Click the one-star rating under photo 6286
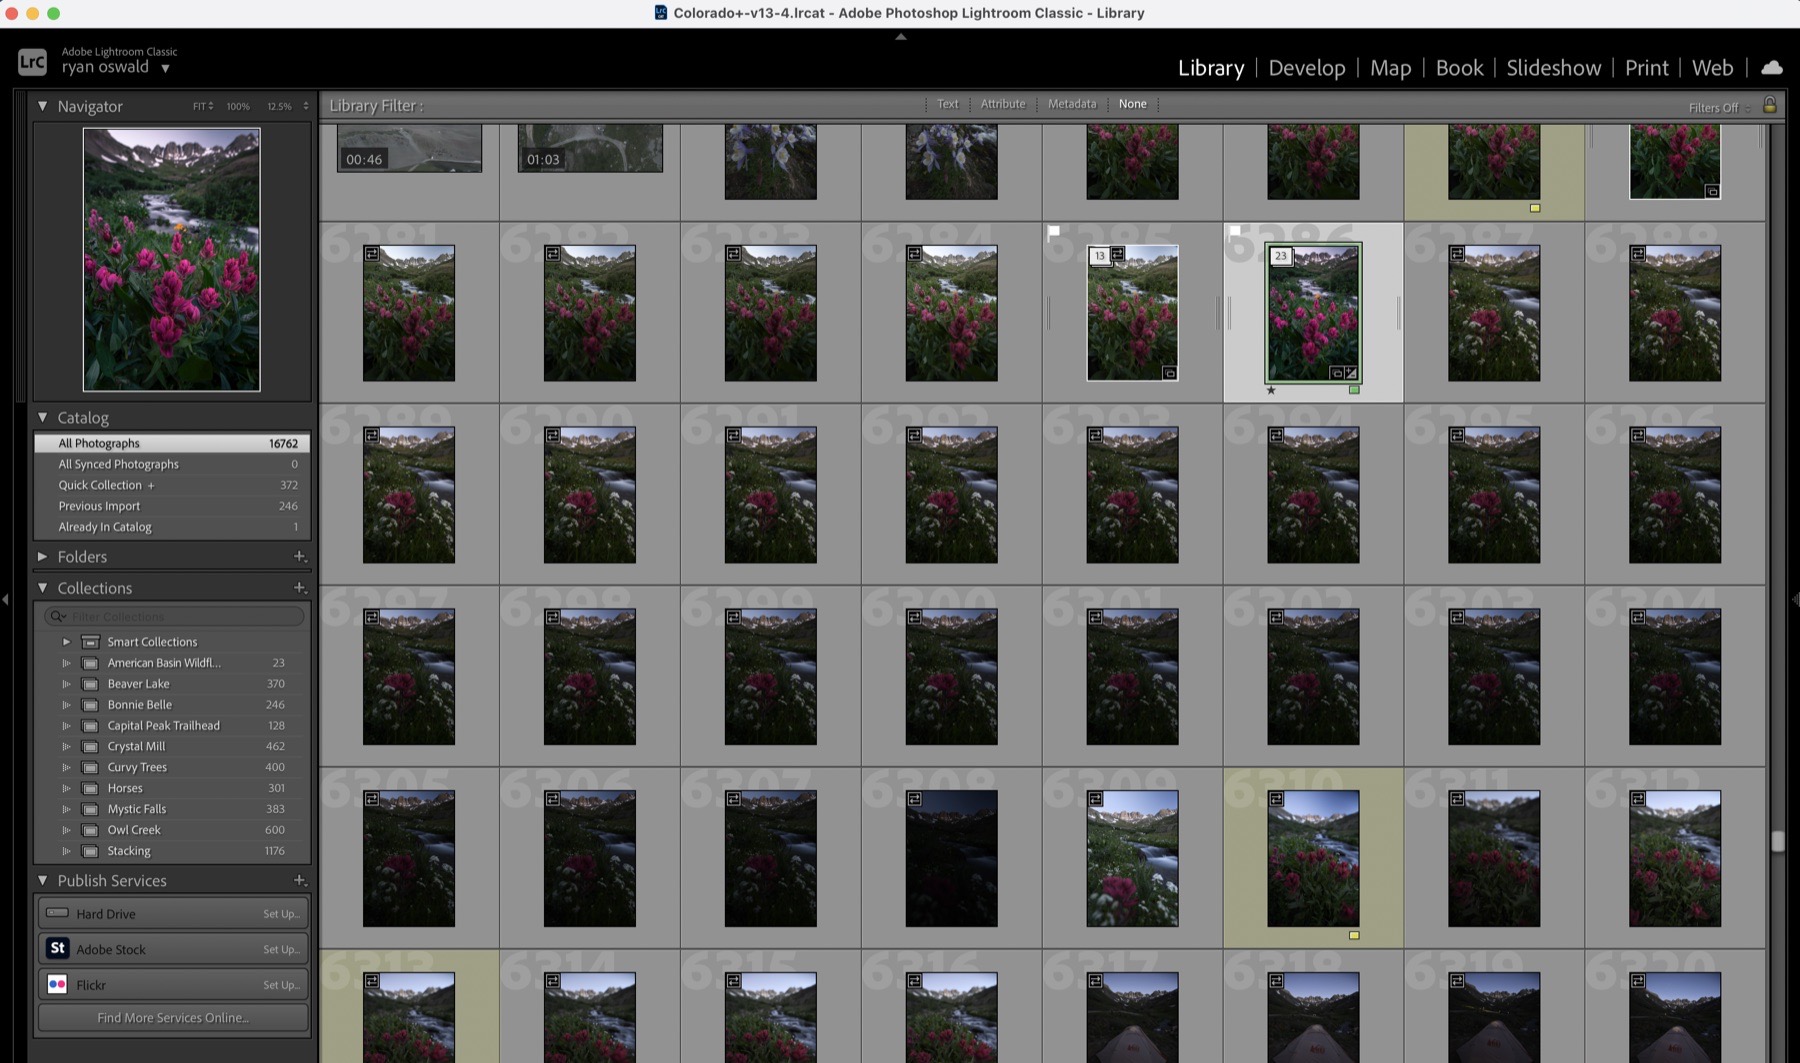 (x=1271, y=390)
